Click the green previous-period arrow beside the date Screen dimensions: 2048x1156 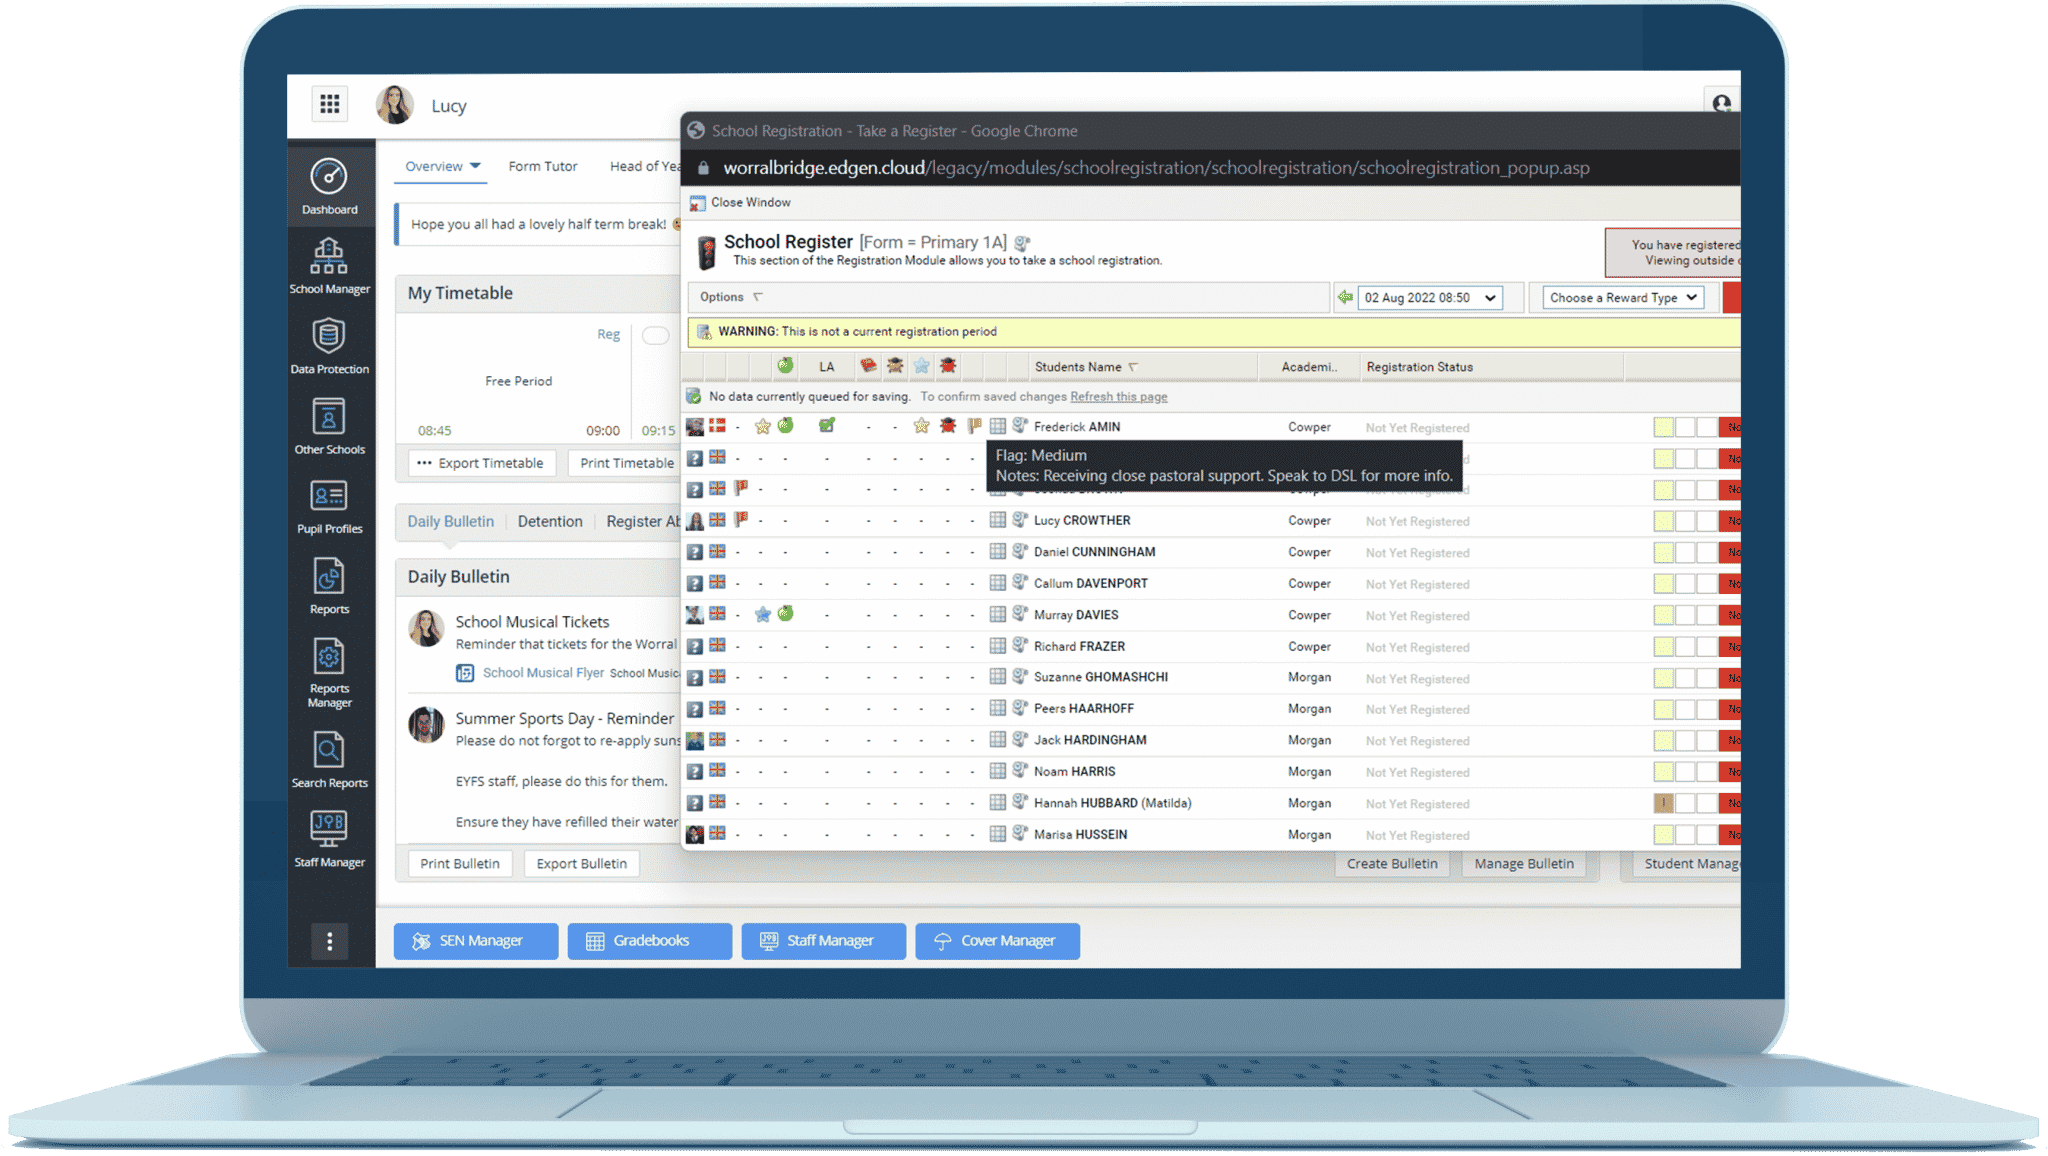[1345, 297]
